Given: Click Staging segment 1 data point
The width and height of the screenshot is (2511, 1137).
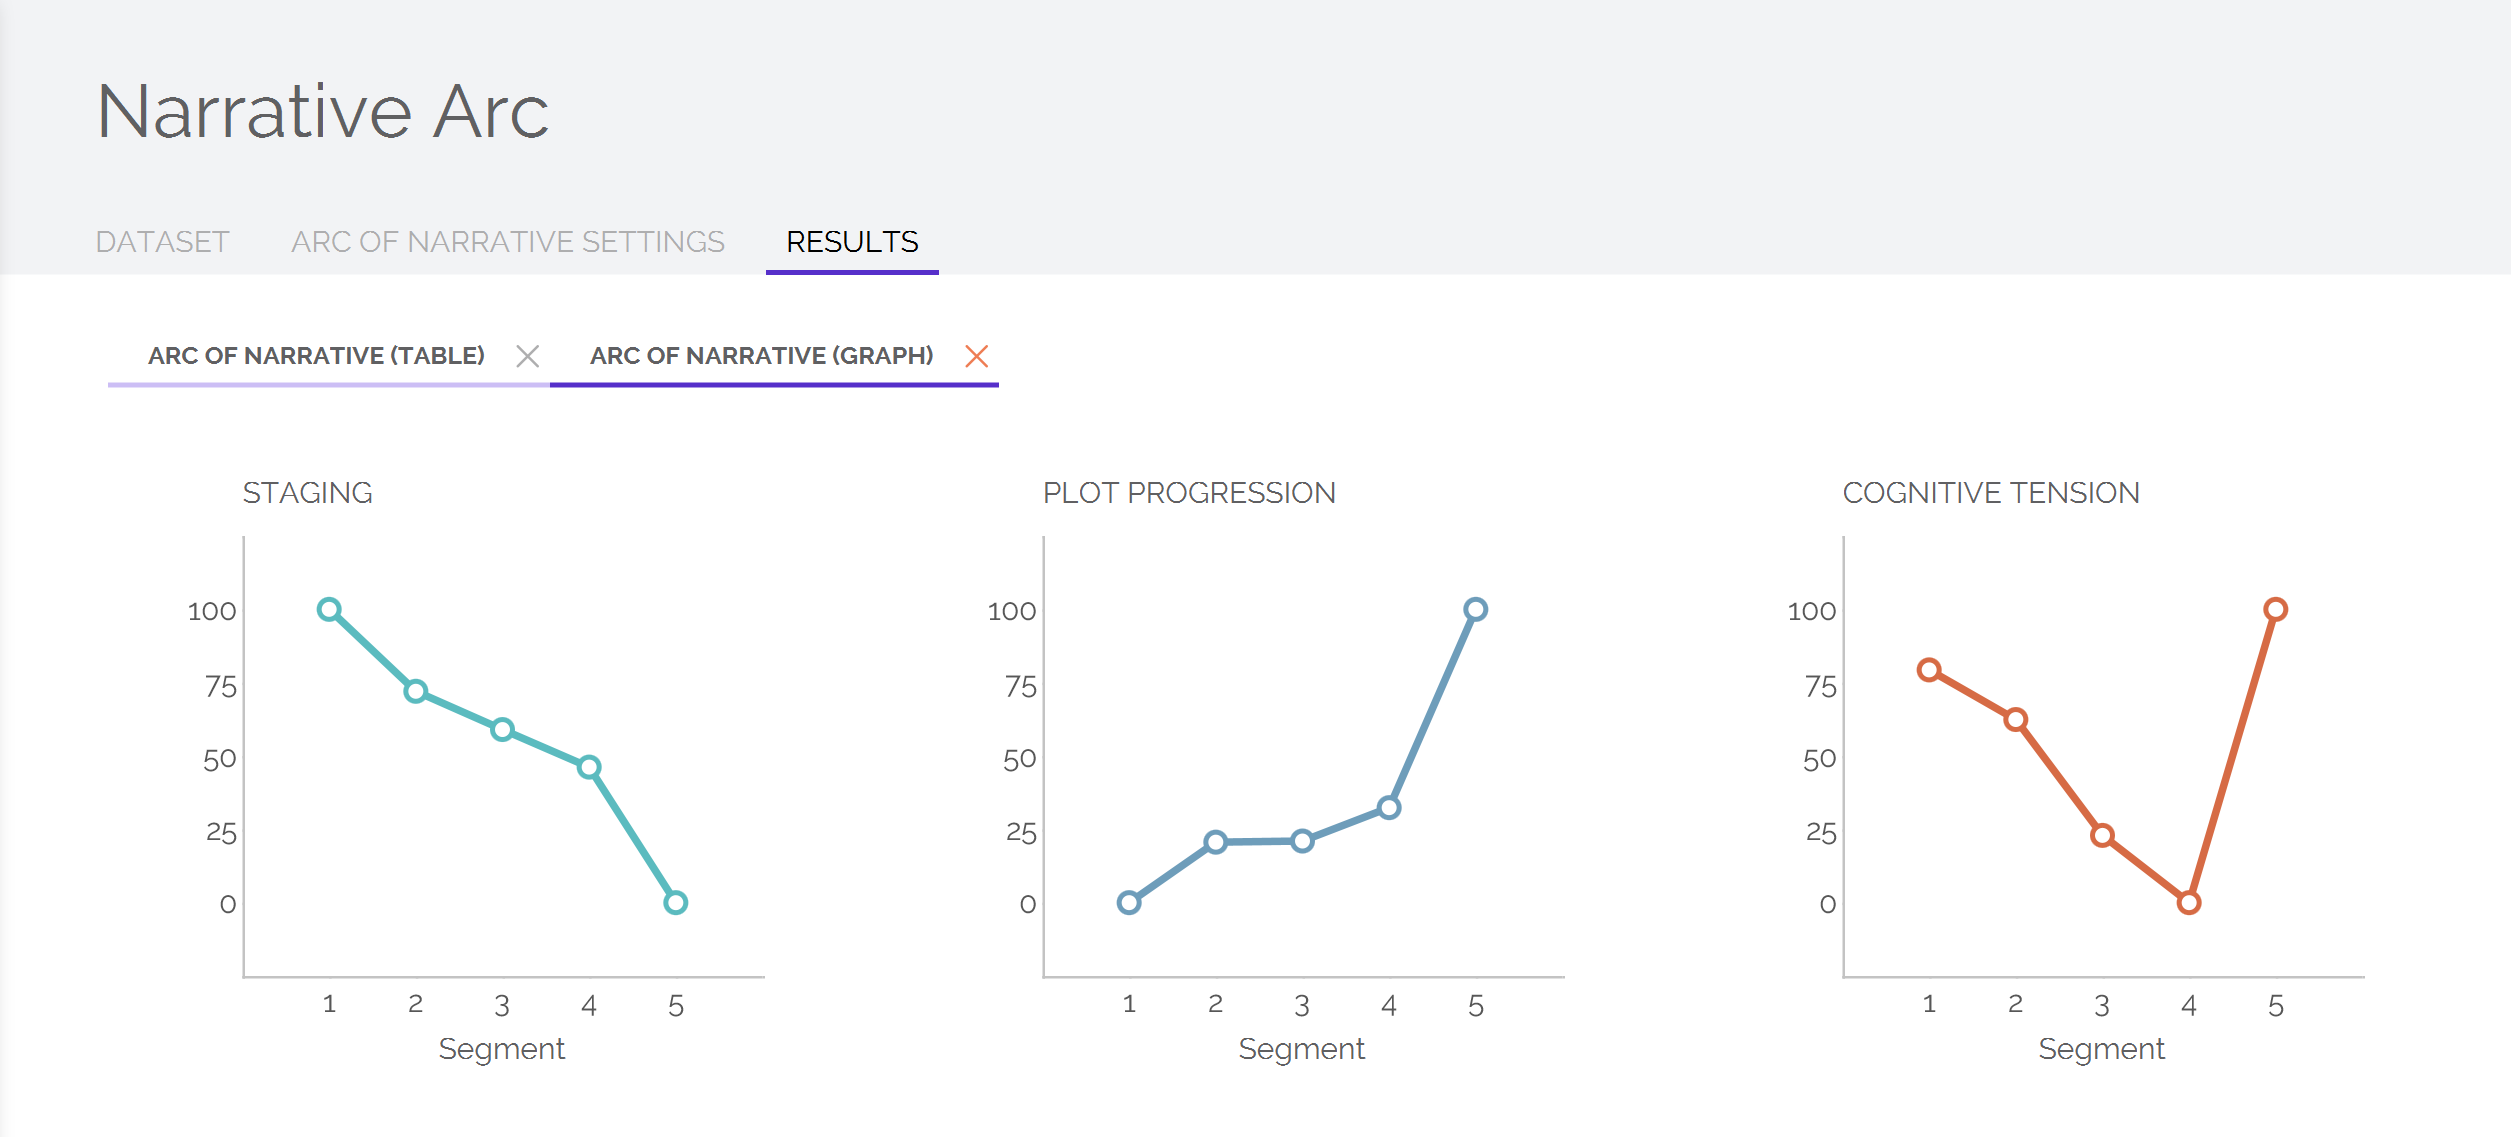Looking at the screenshot, I should [329, 610].
